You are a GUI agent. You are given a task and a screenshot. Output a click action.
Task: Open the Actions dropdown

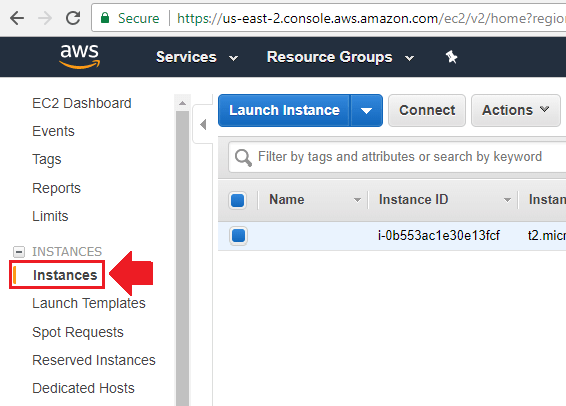coord(516,110)
